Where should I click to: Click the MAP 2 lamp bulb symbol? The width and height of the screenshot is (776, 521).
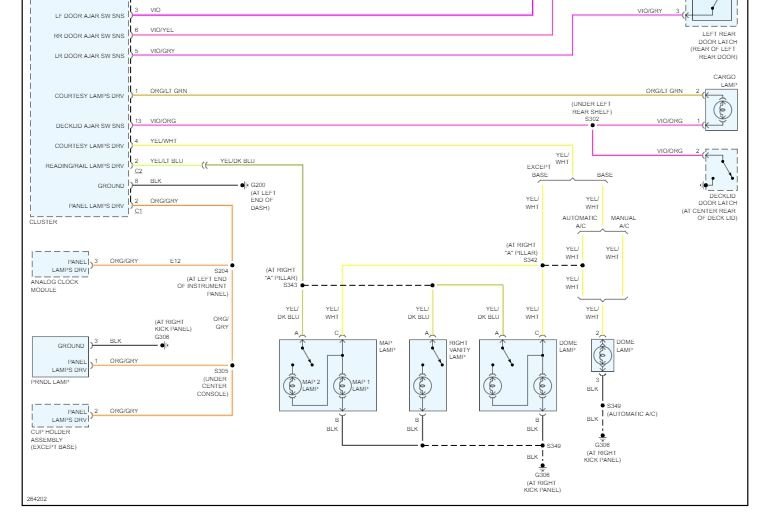(x=292, y=385)
